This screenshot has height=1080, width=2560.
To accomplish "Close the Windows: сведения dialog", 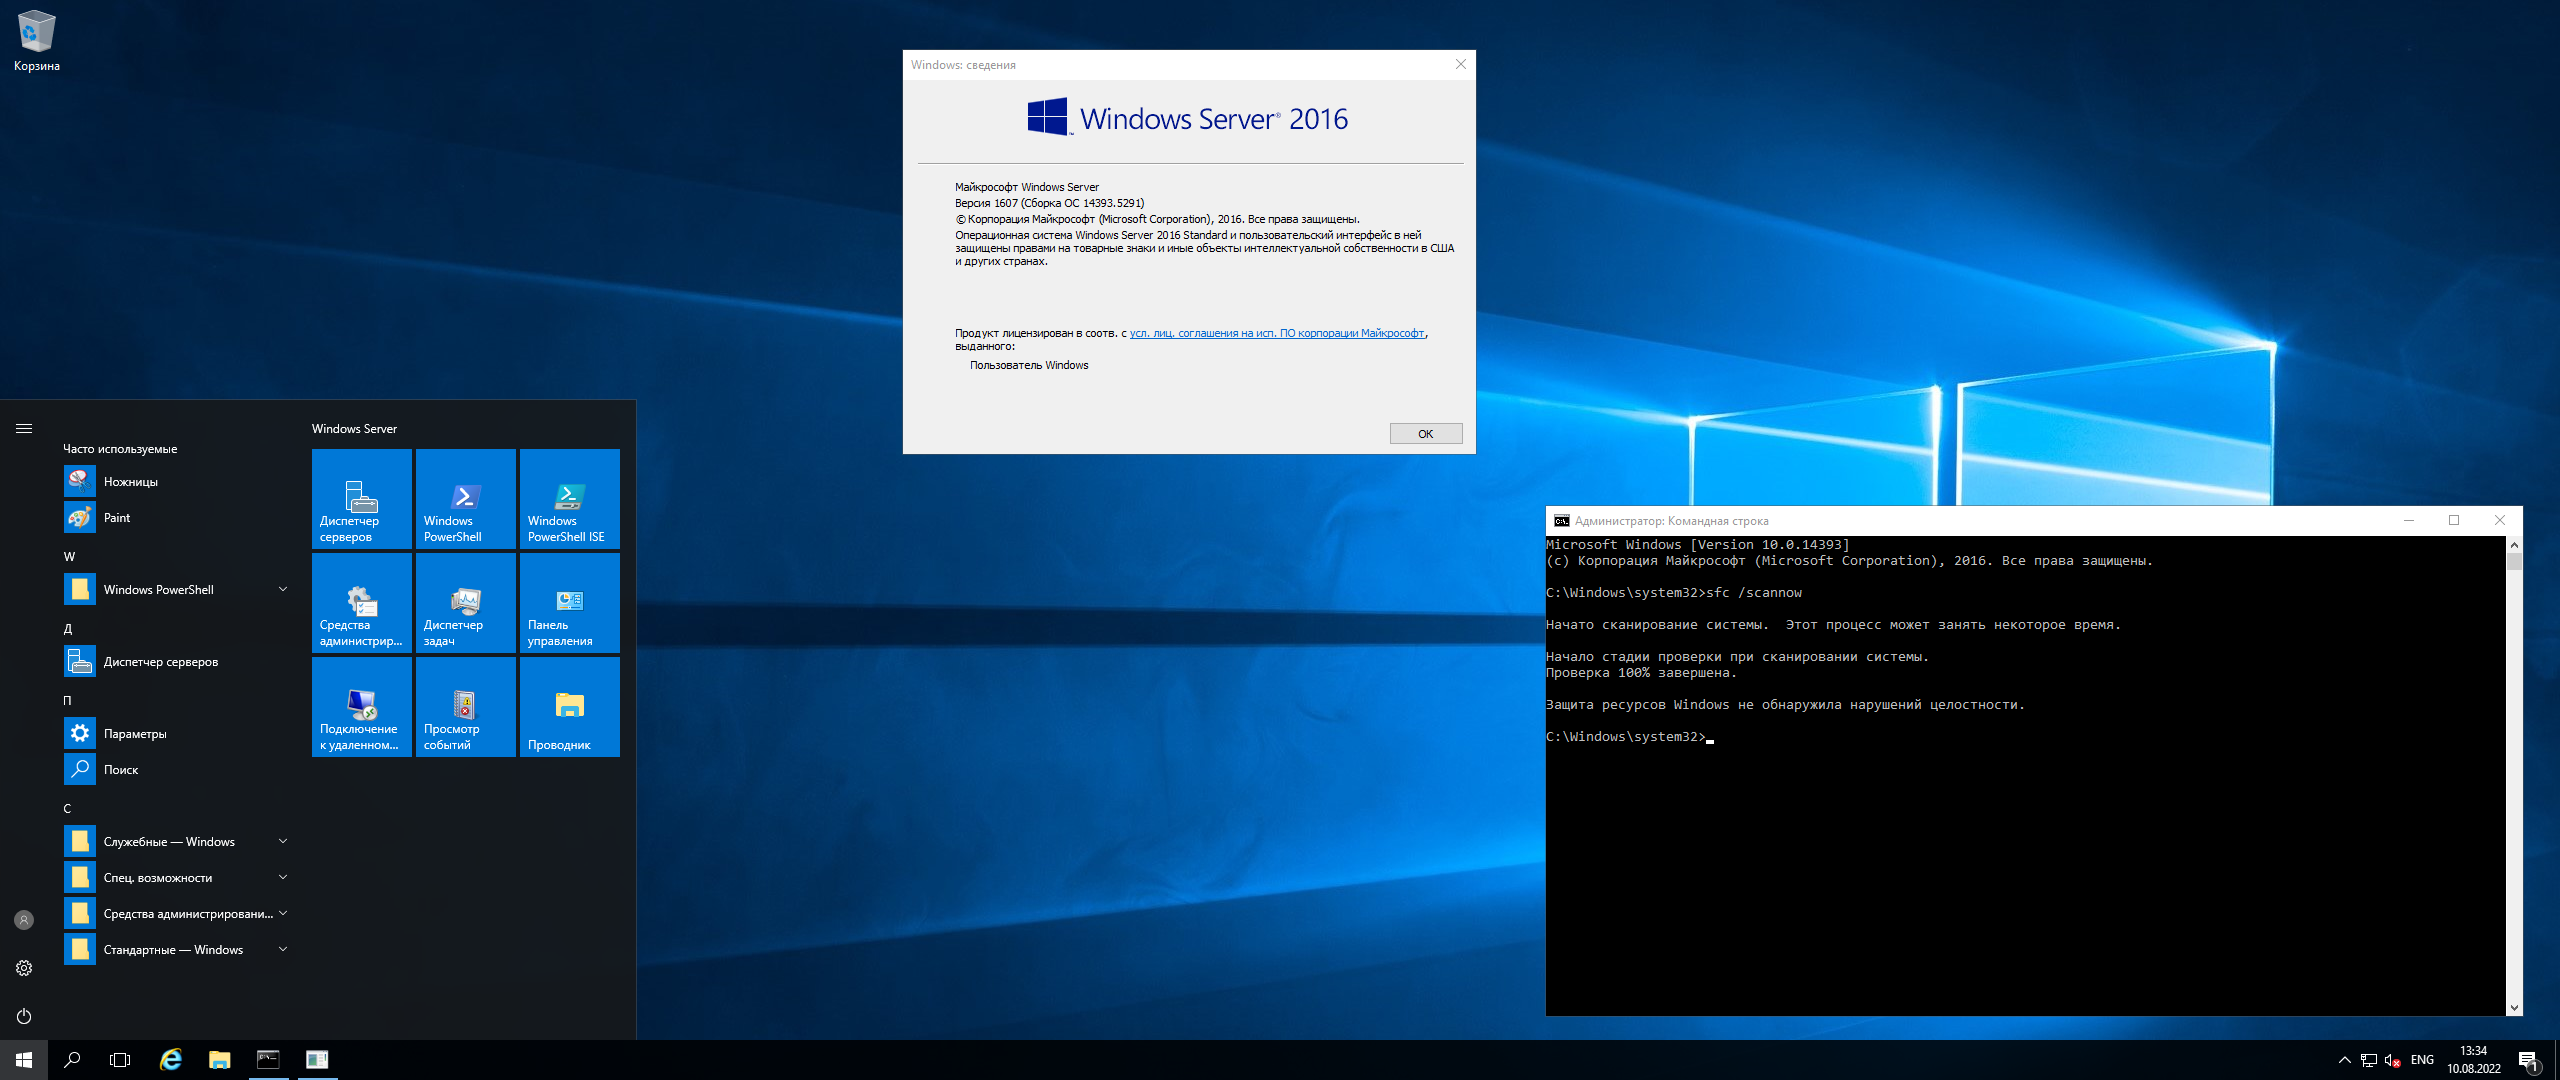I will (1461, 65).
